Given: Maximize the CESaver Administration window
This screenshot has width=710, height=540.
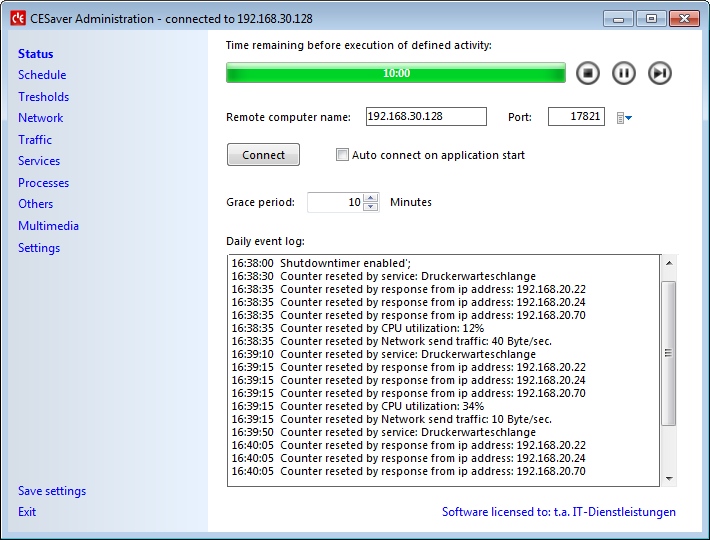Looking at the screenshot, I should click(651, 19).
